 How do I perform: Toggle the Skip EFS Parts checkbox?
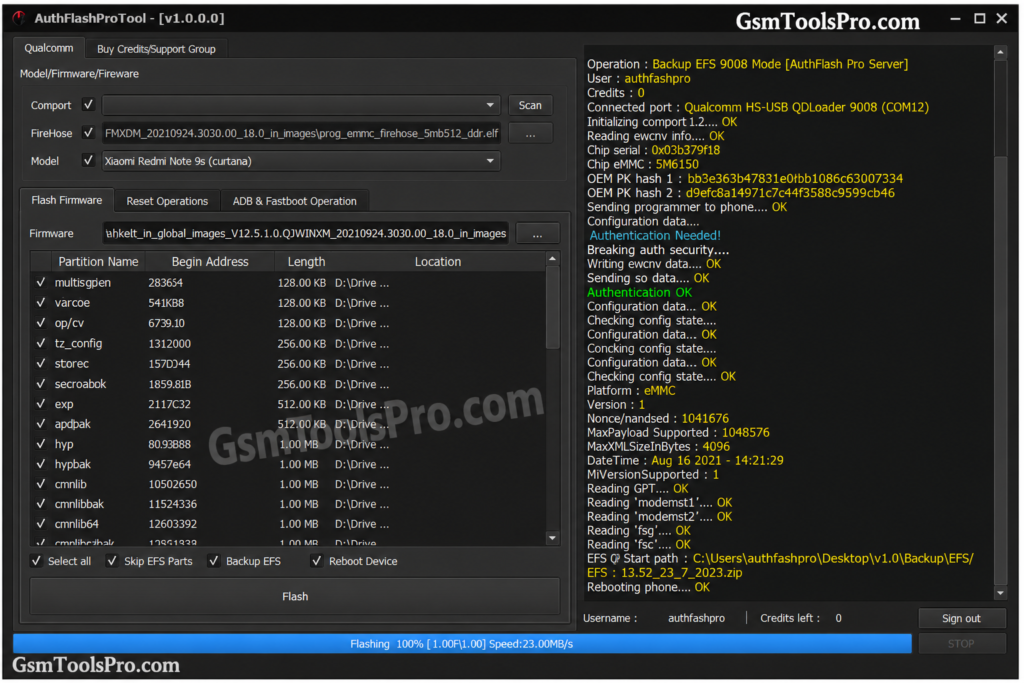112,561
